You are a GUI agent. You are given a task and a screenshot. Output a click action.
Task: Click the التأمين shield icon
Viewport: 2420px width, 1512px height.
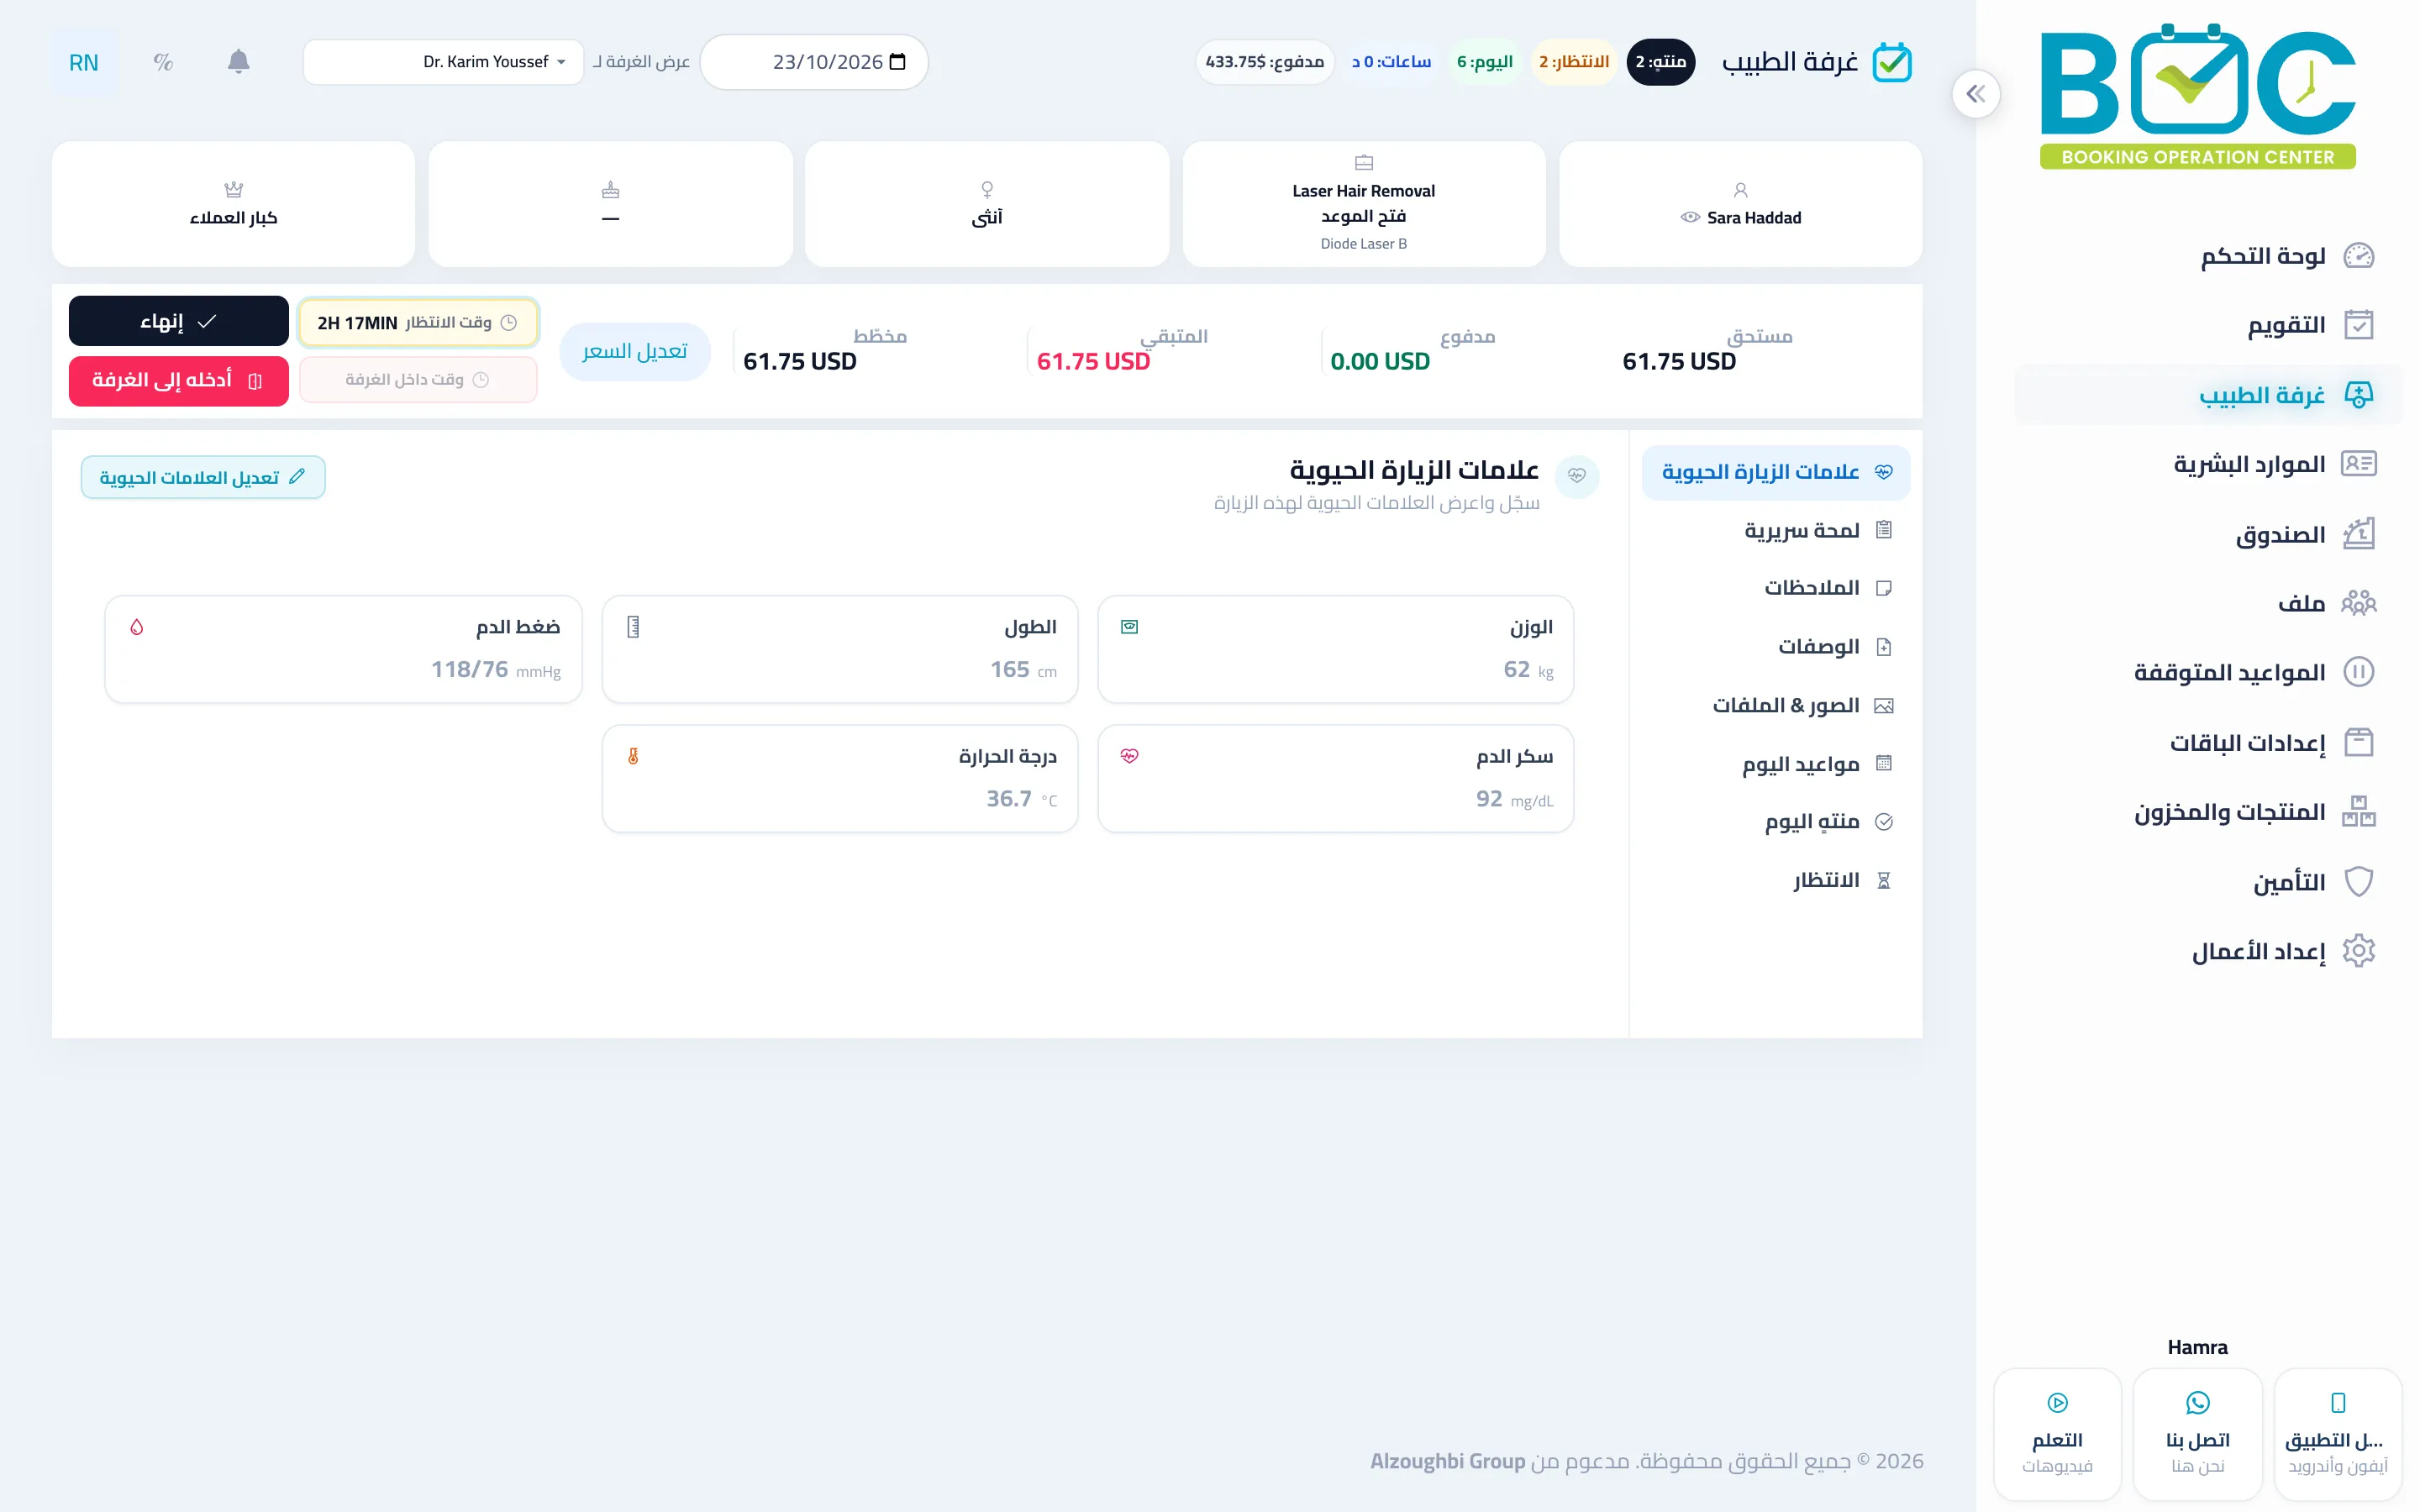[x=2358, y=882]
